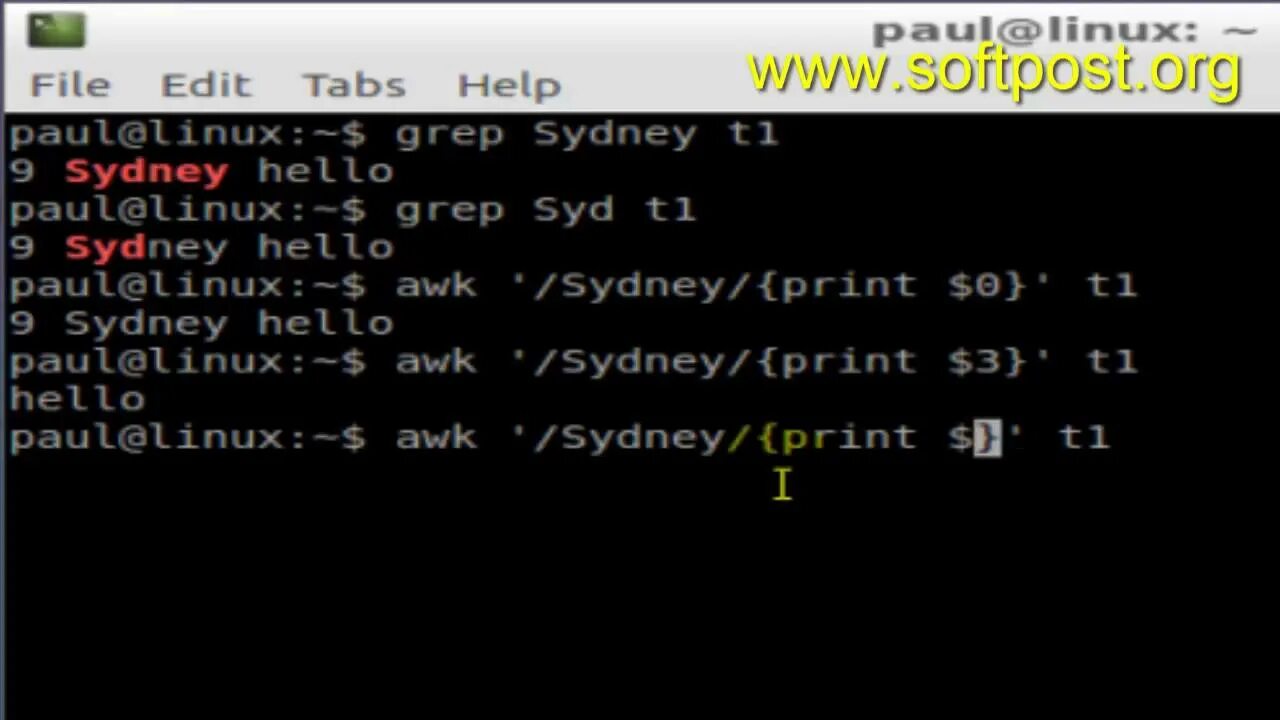Click the 'grep Sydney t1' command line
The image size is (1280, 720).
[x=587, y=134]
